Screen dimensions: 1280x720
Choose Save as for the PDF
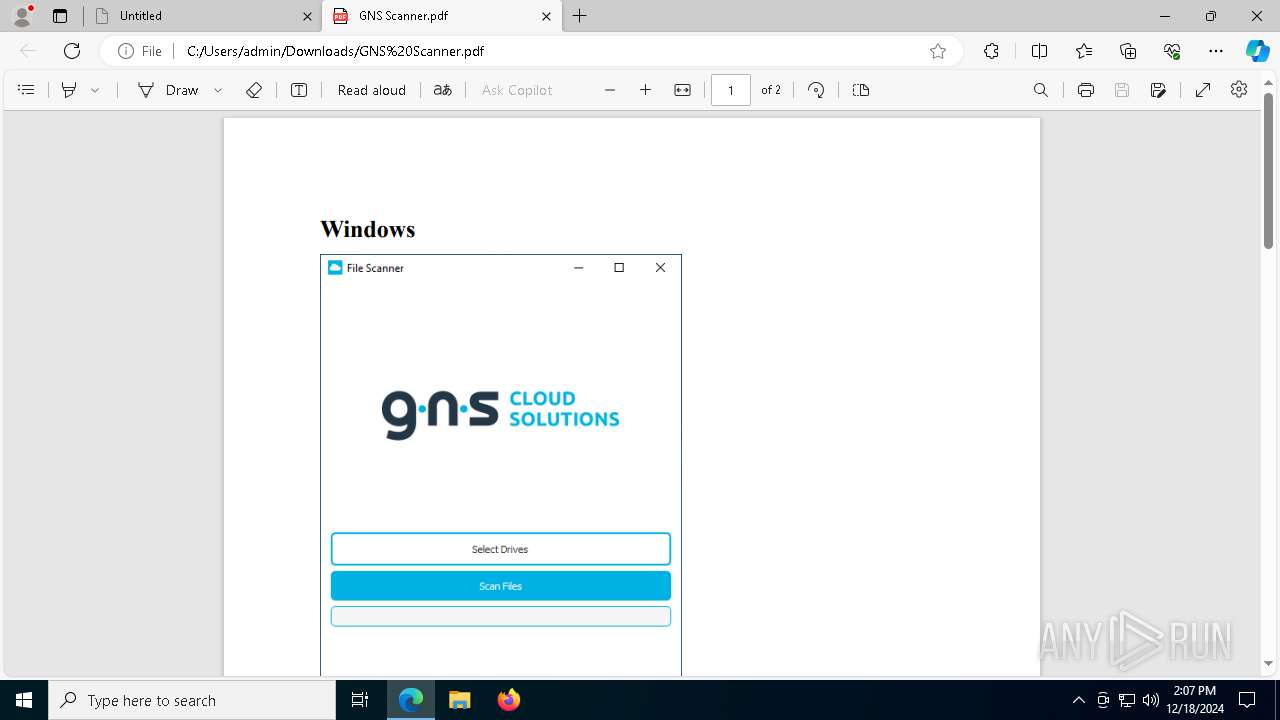coord(1158,90)
